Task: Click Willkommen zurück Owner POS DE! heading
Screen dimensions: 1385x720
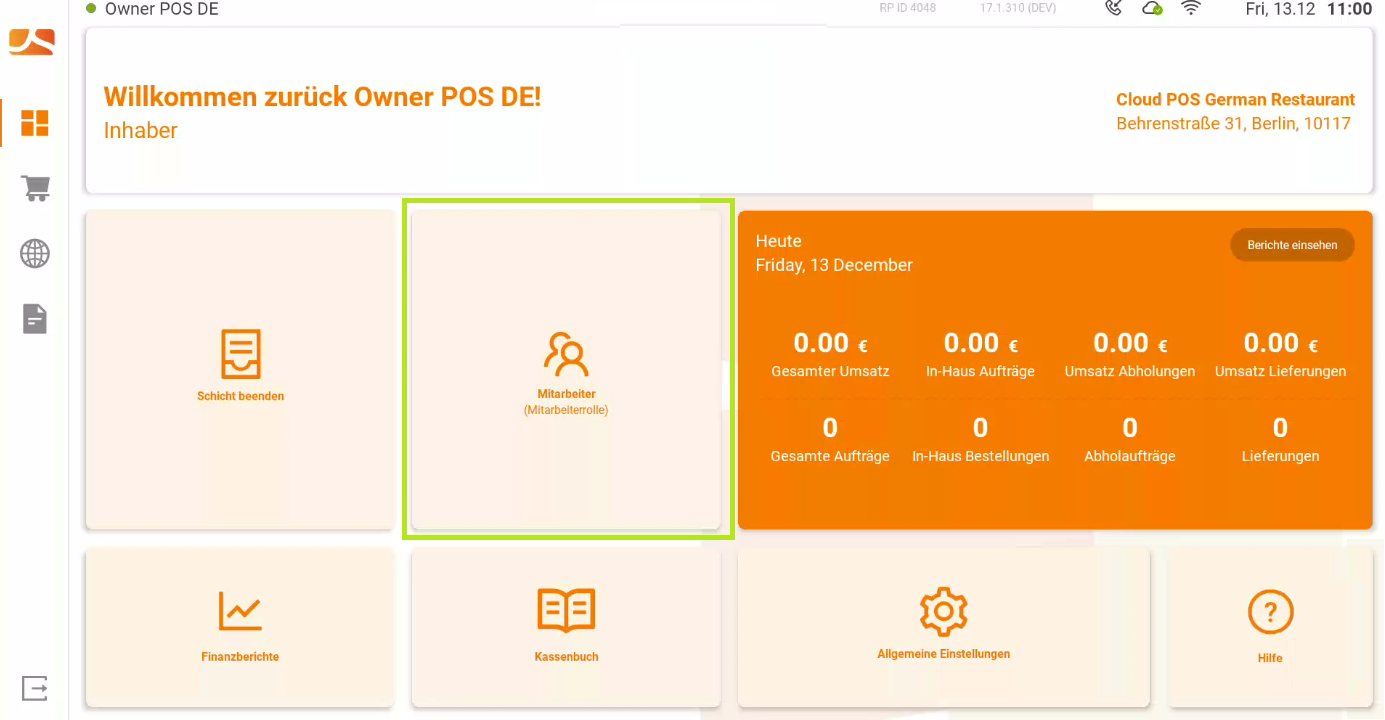Action: pos(322,97)
